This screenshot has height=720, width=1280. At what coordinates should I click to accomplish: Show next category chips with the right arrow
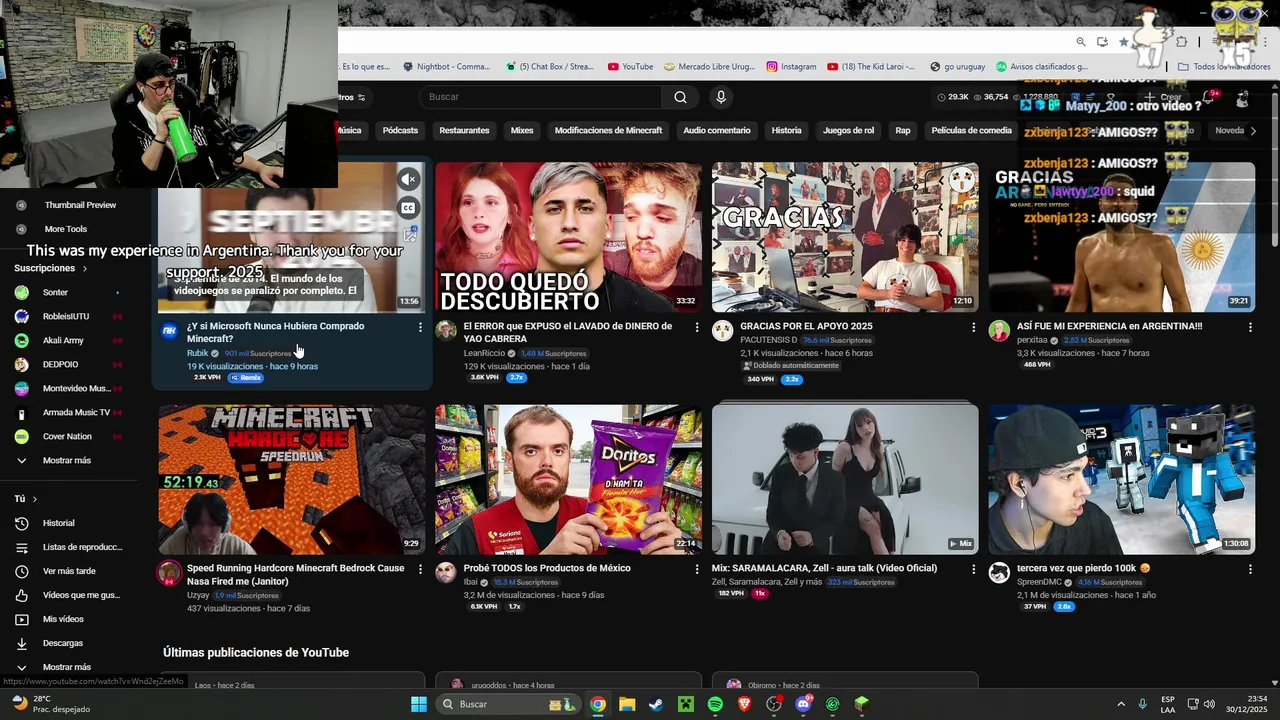point(1253,130)
